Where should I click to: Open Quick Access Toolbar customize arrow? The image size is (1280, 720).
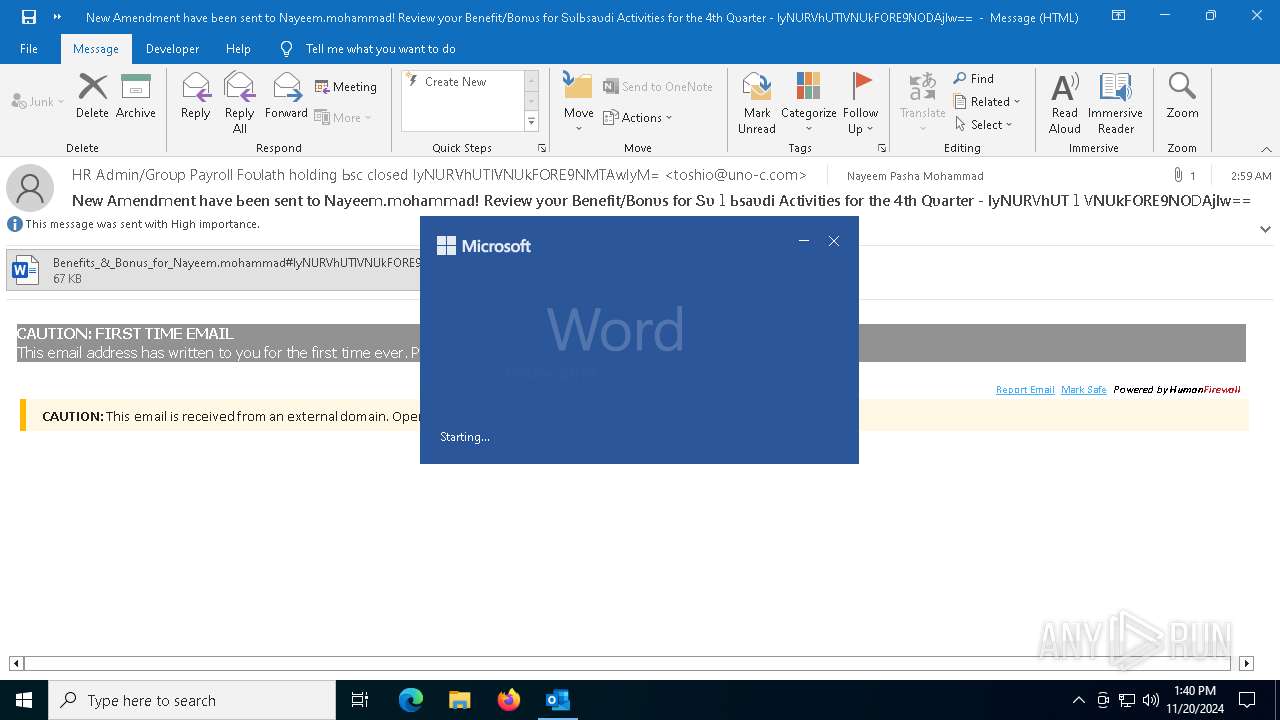57,17
